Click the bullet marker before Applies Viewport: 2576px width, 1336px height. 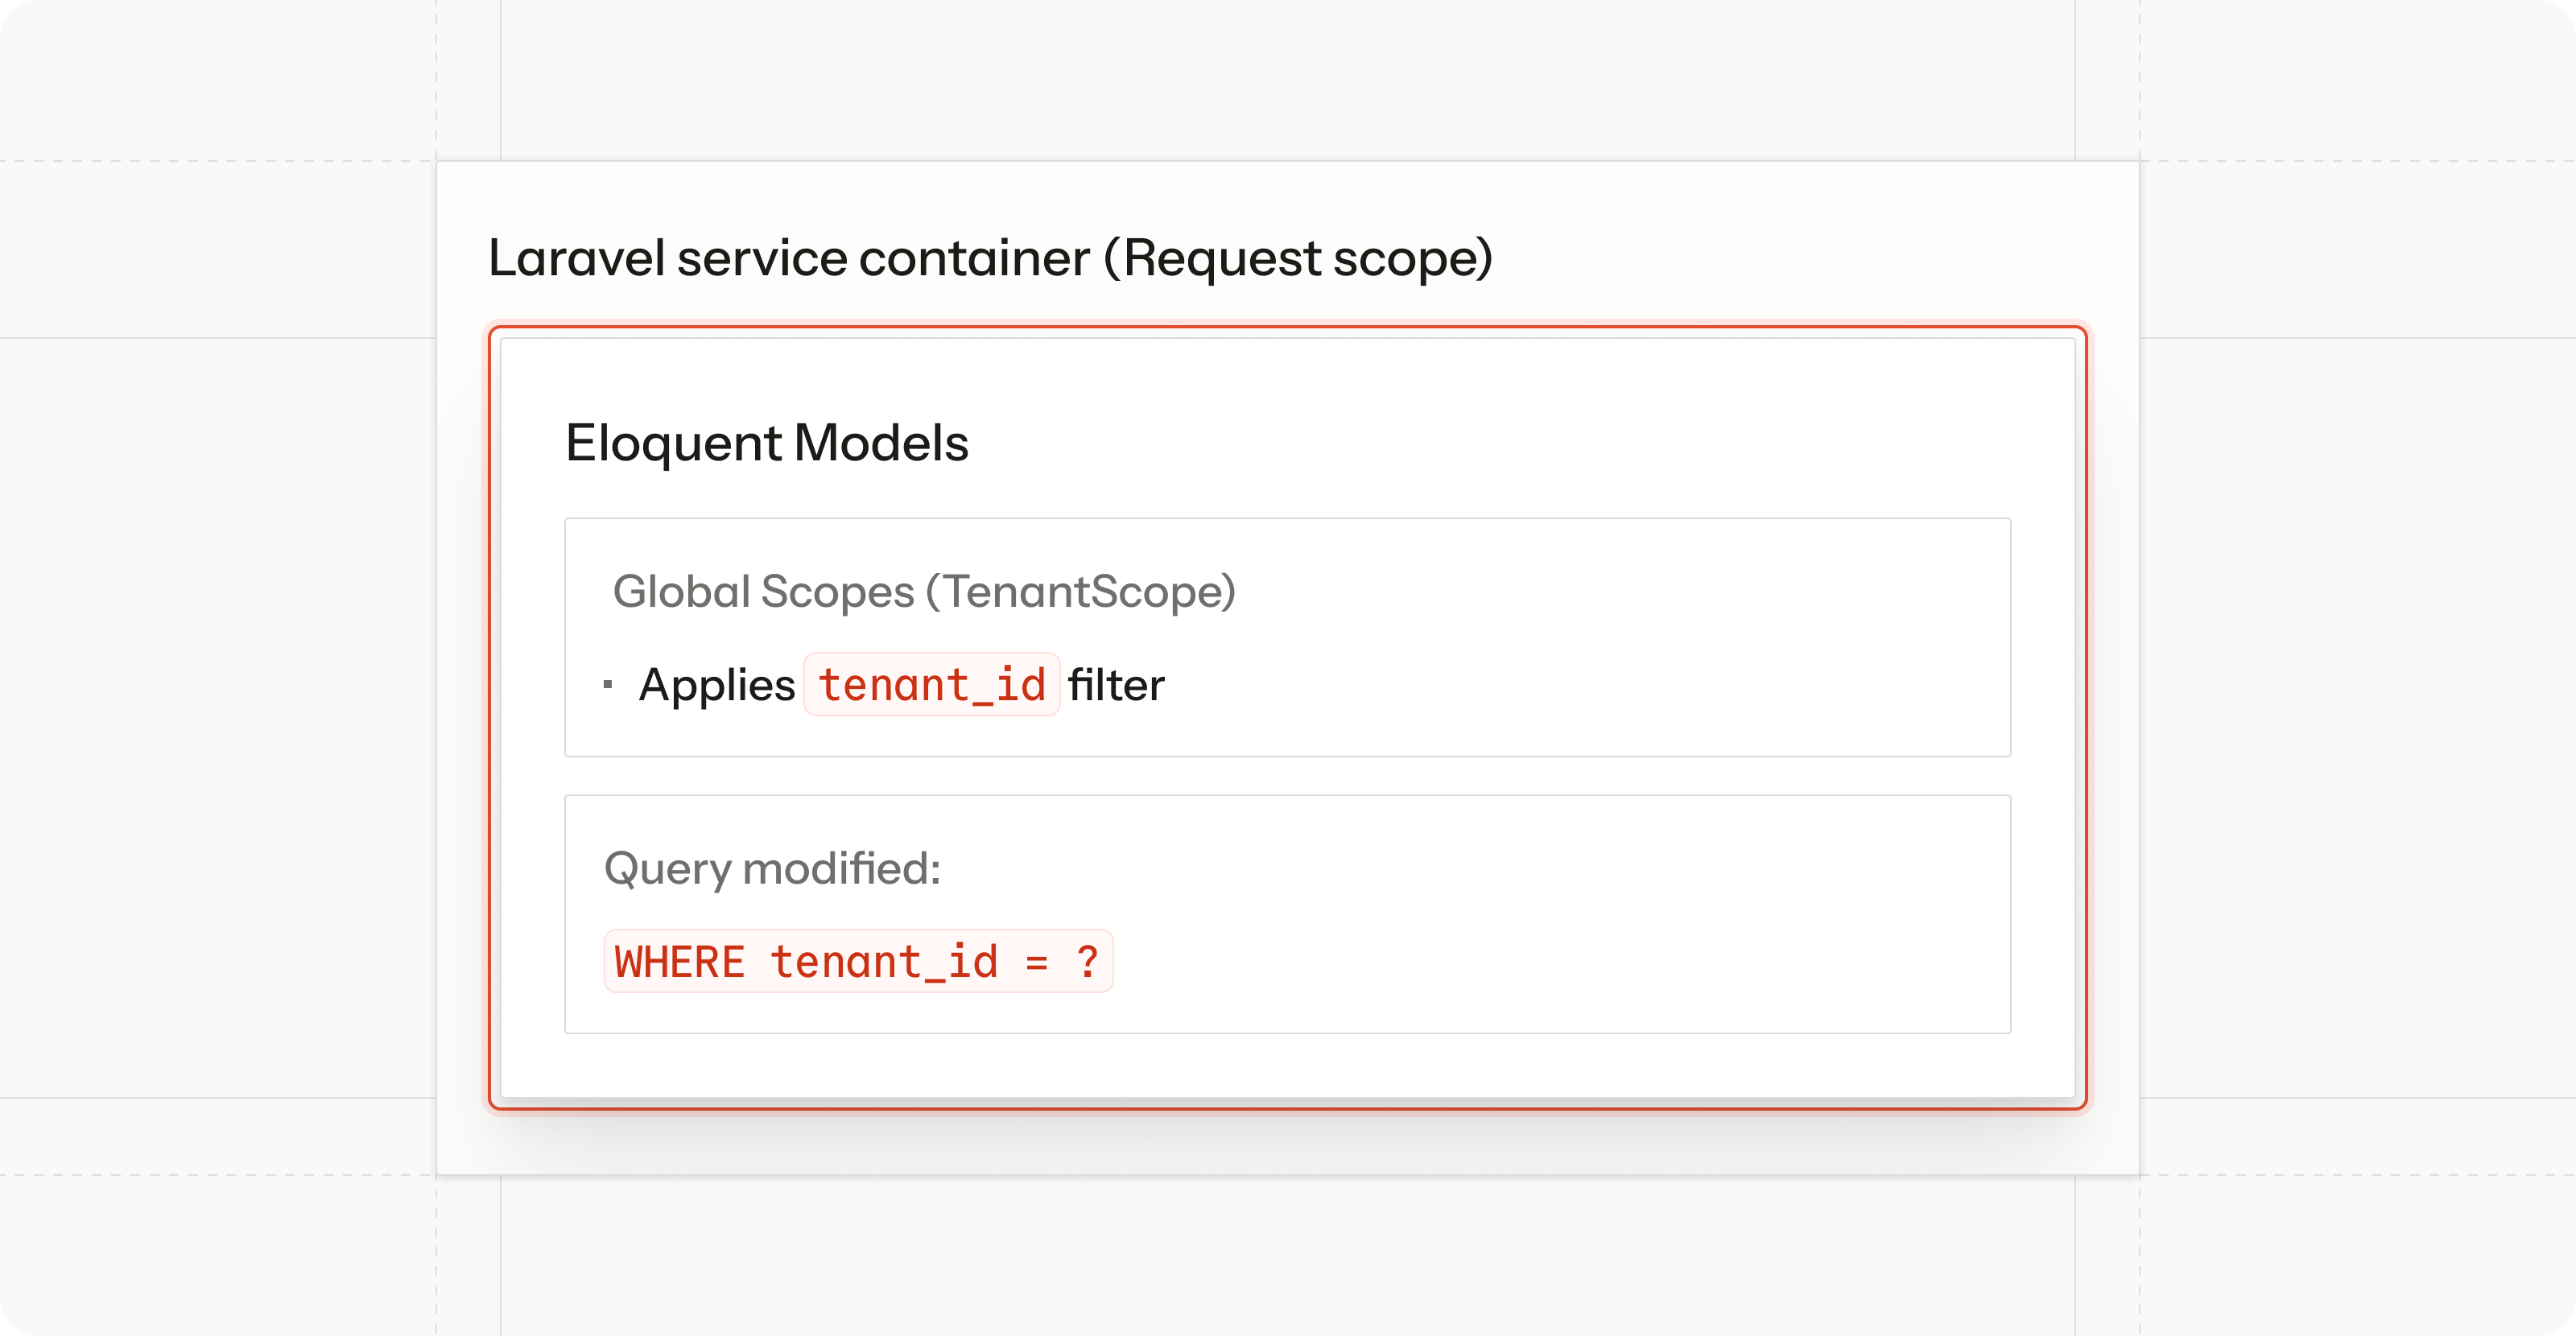point(607,685)
